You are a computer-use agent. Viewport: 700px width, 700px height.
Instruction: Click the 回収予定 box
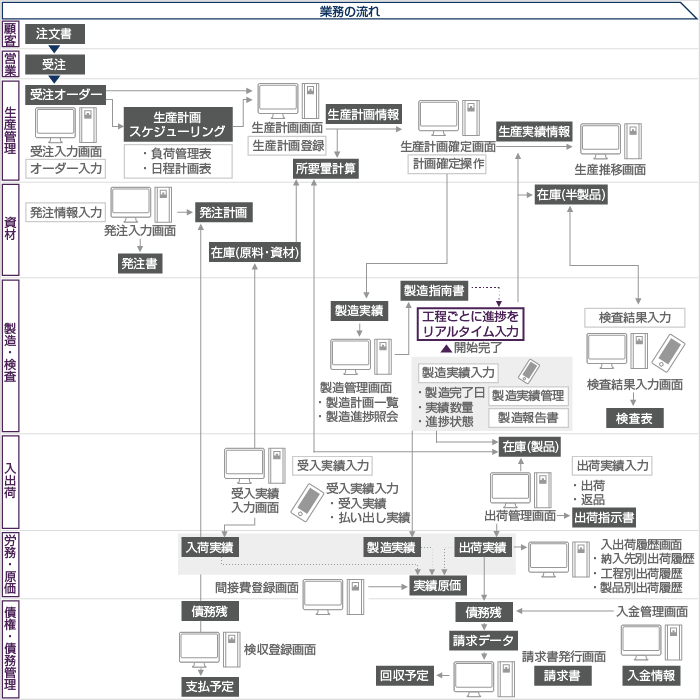click(404, 675)
